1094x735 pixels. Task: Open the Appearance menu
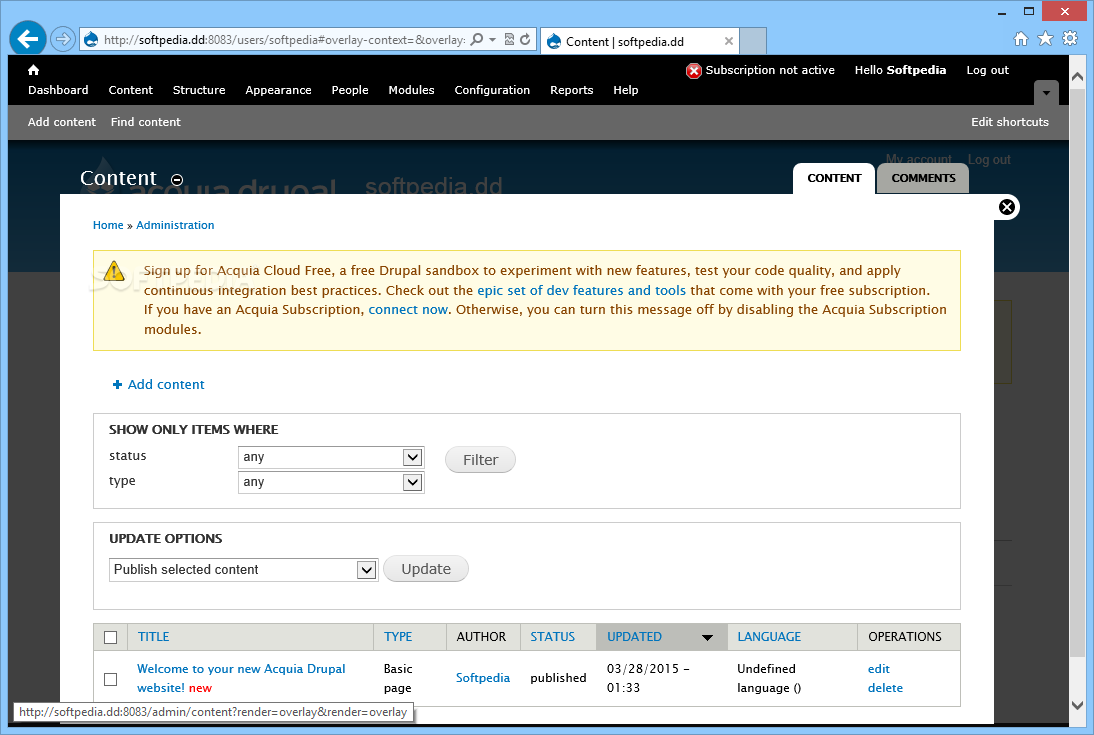[278, 90]
